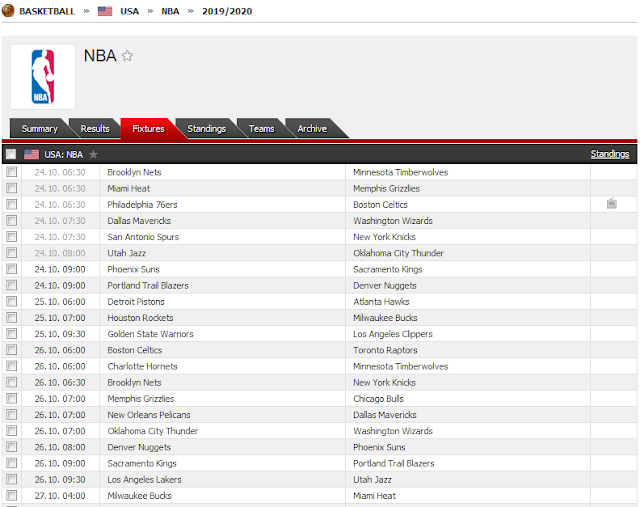The height and width of the screenshot is (507, 640).
Task: Switch to the Results tab
Action: pyautogui.click(x=95, y=129)
